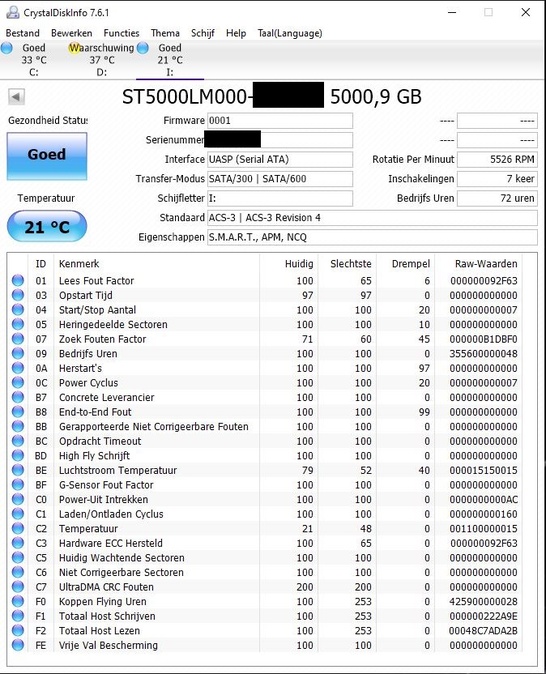Click the Firmware field showing 0001
546x674 pixels.
[x=280, y=121]
